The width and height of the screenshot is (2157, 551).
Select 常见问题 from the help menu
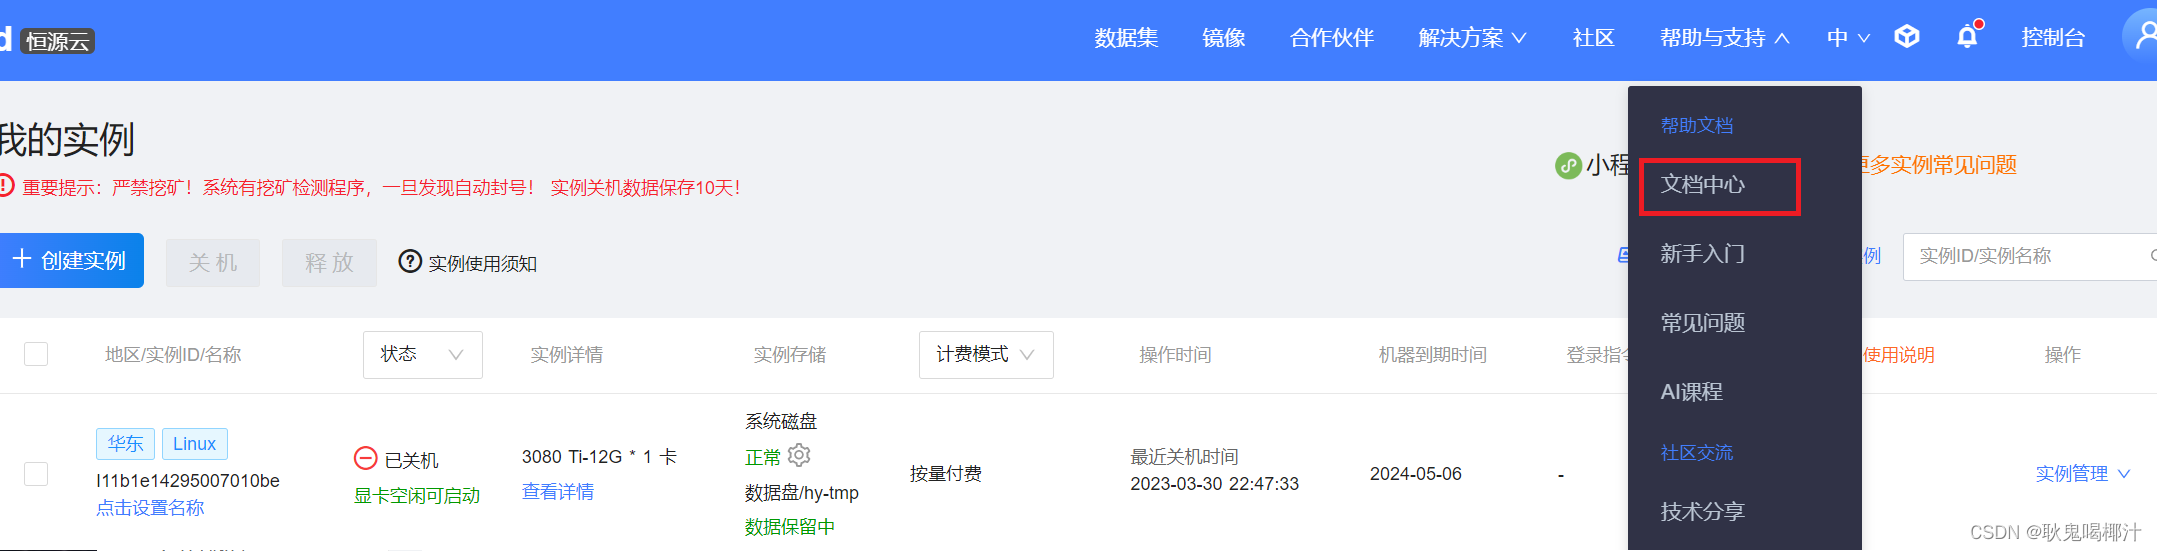coord(1702,323)
